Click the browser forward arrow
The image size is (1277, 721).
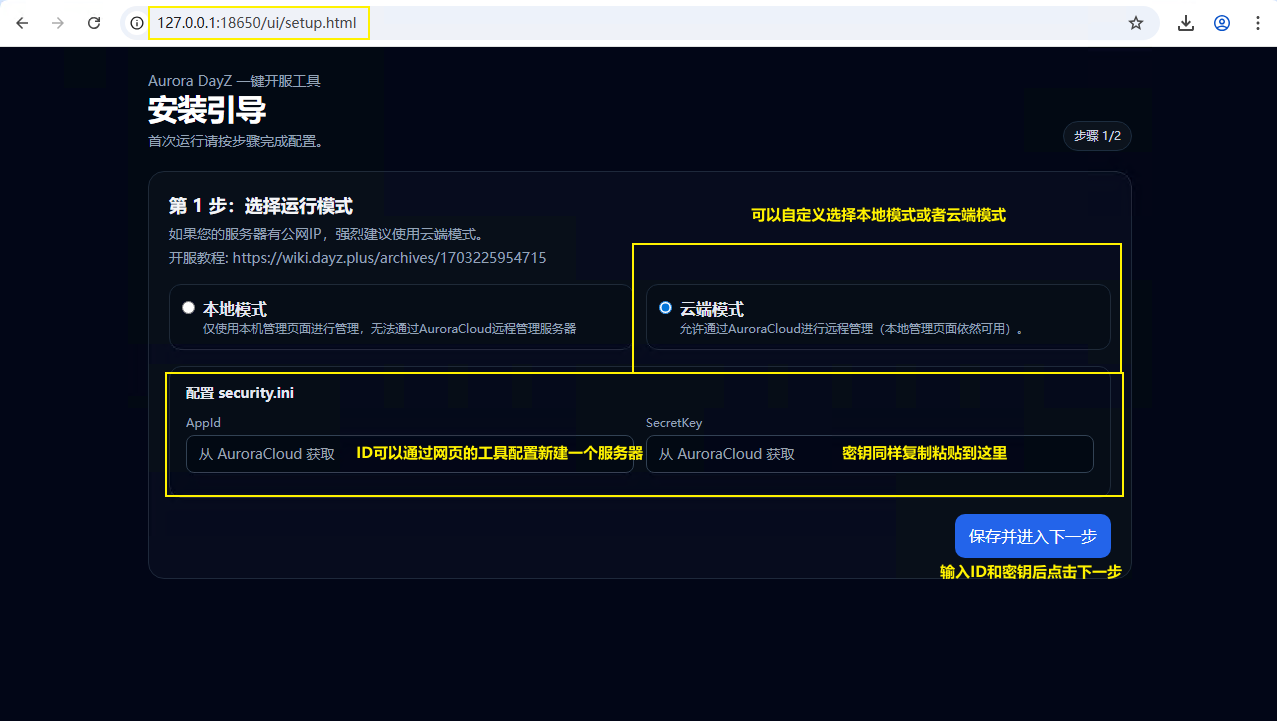point(58,23)
